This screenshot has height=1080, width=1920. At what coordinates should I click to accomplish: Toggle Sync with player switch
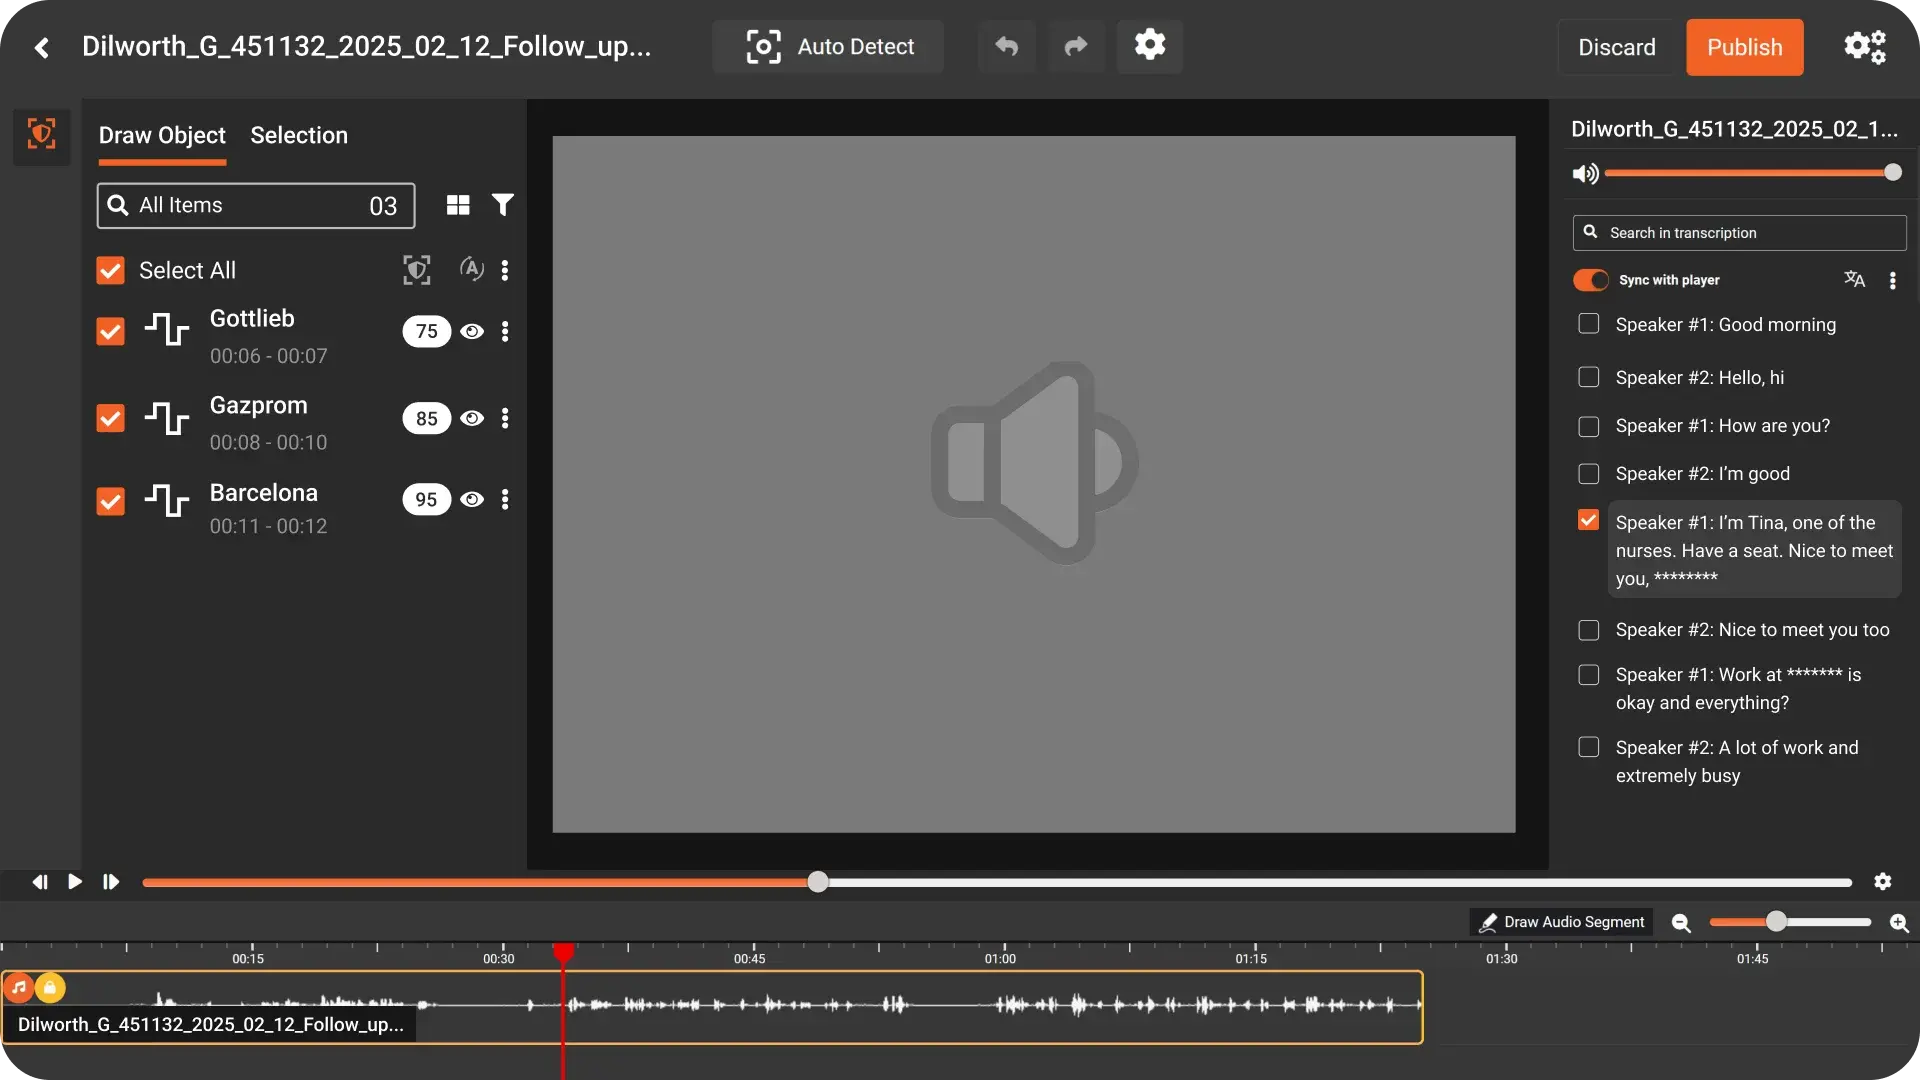click(x=1589, y=280)
